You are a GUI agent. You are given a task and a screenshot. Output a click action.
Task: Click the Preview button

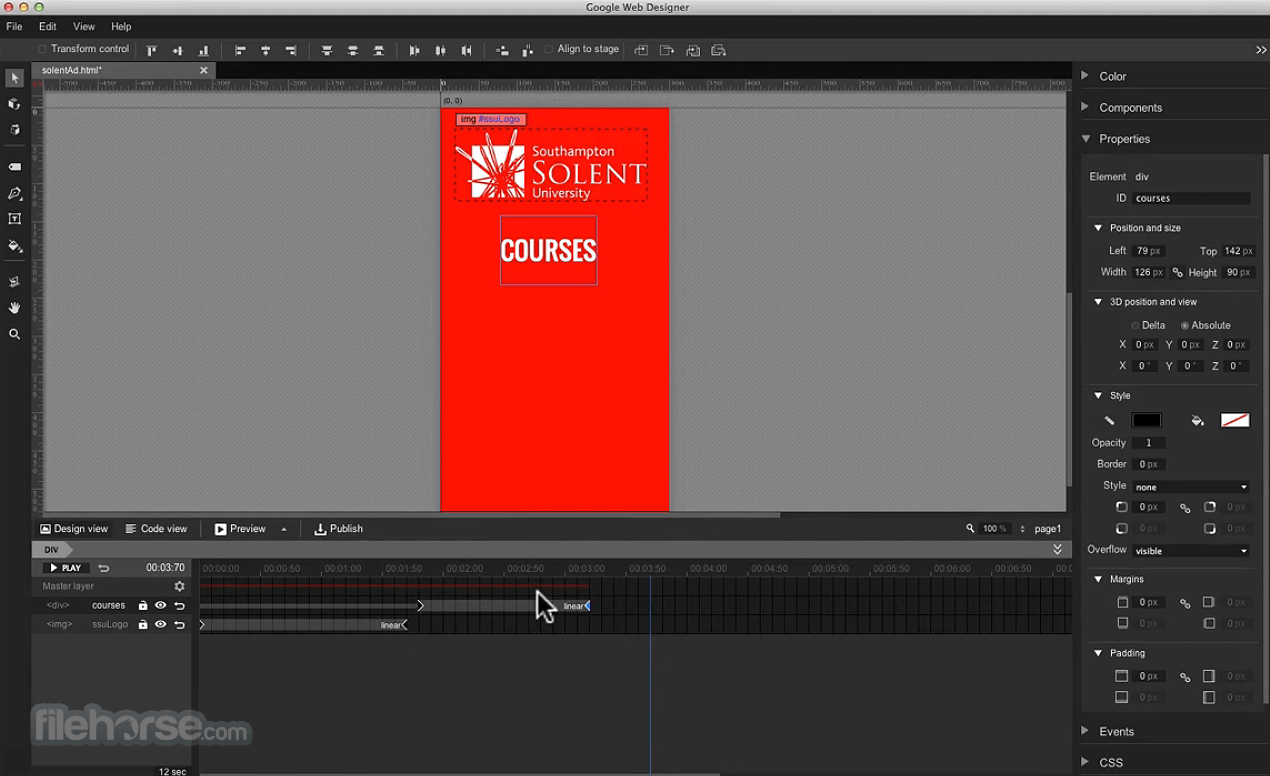(240, 529)
